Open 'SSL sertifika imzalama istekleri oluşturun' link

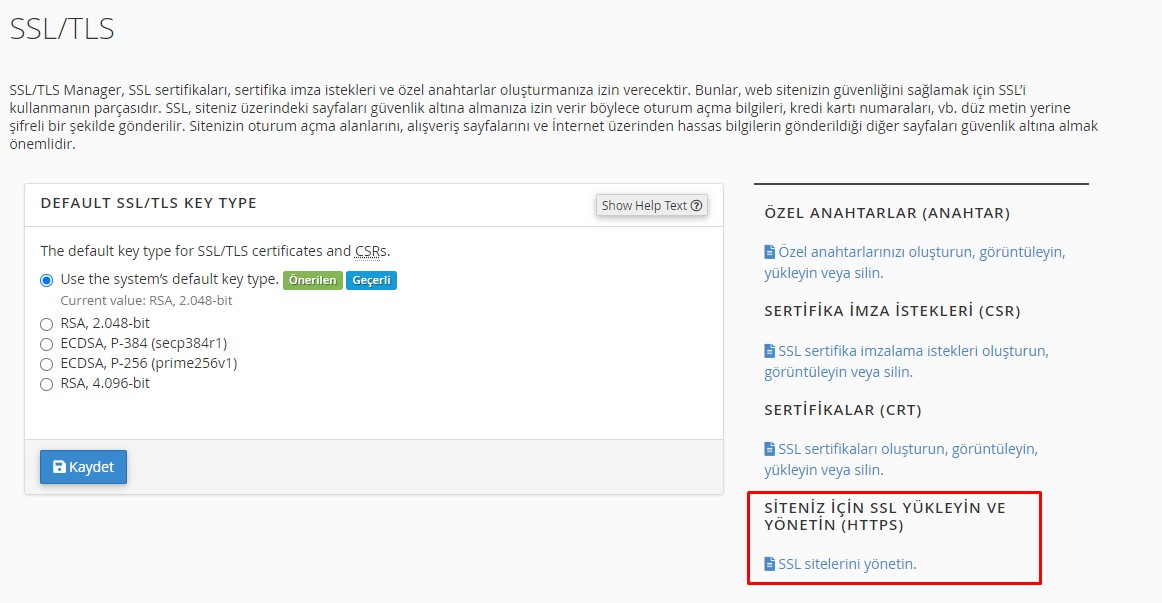pos(906,361)
